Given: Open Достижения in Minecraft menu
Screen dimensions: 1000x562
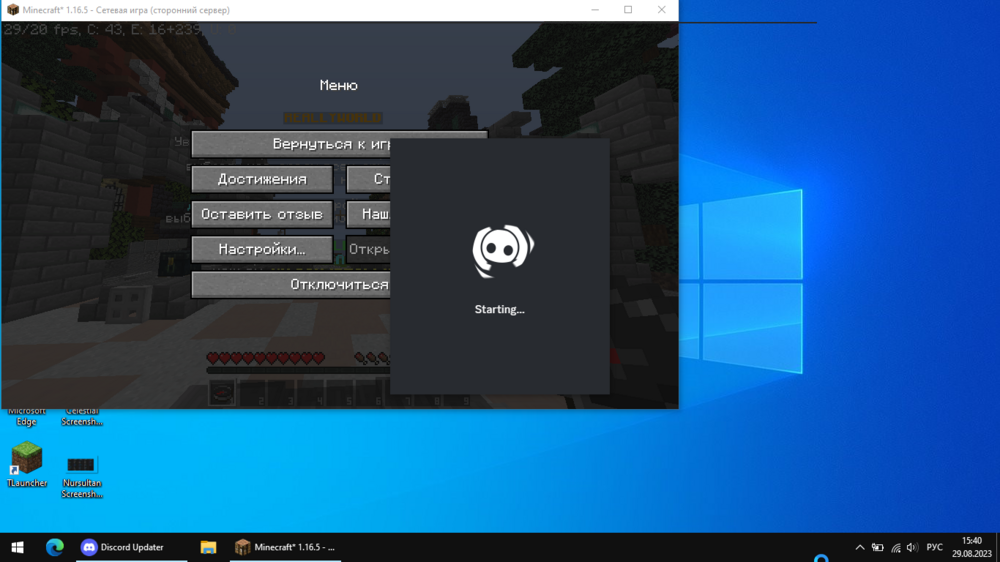Looking at the screenshot, I should pos(262,179).
